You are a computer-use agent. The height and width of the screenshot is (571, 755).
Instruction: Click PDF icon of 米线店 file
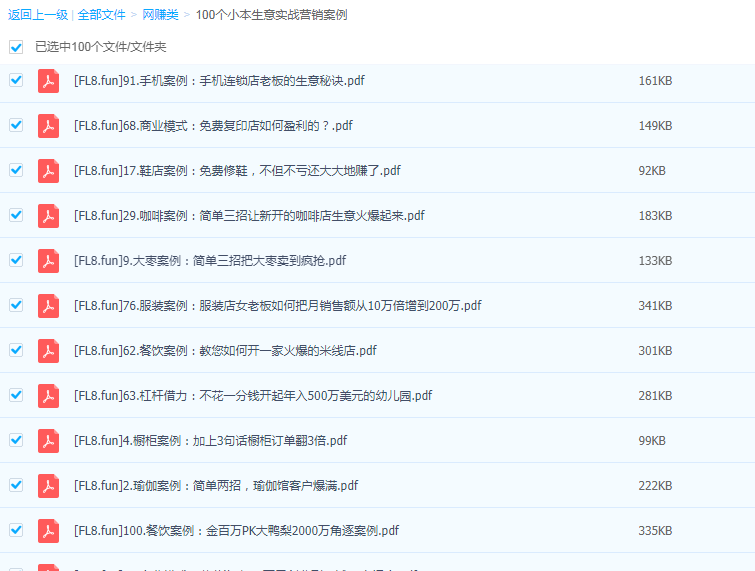coord(48,351)
